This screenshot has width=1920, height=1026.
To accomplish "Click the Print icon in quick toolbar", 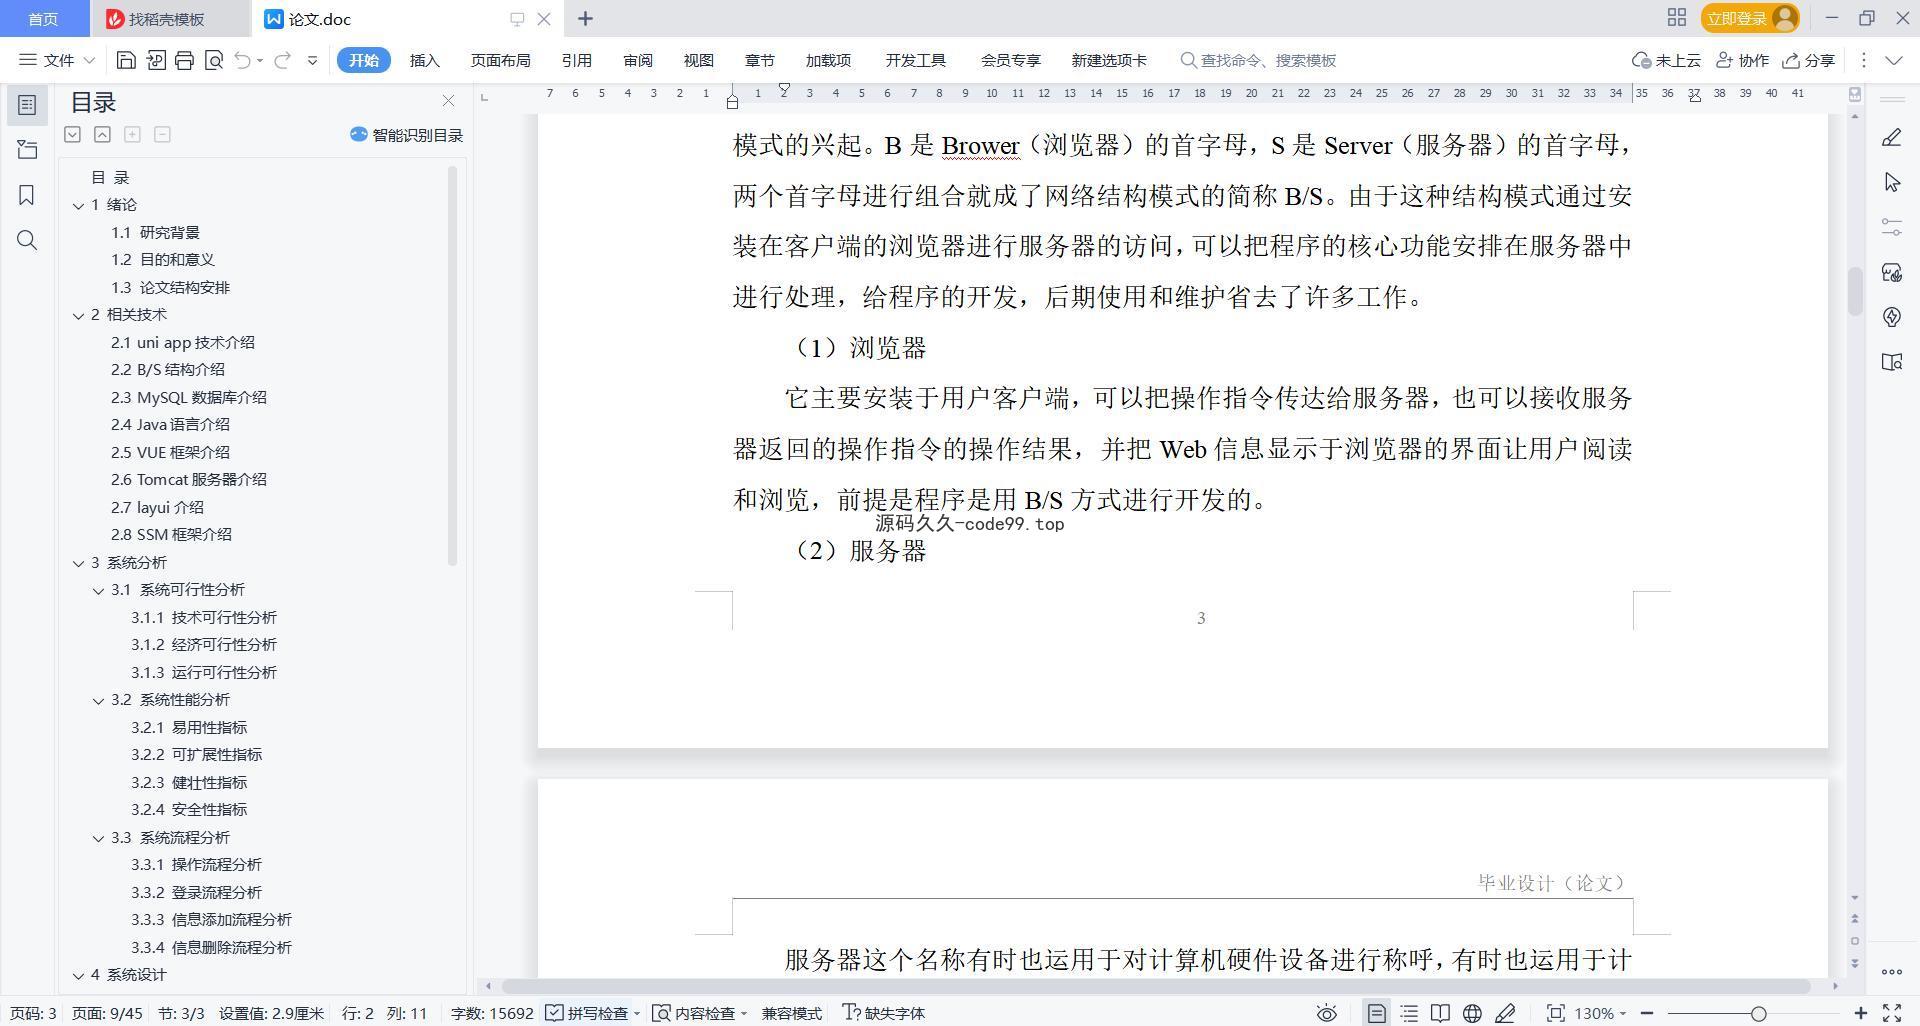I will click(x=184, y=60).
